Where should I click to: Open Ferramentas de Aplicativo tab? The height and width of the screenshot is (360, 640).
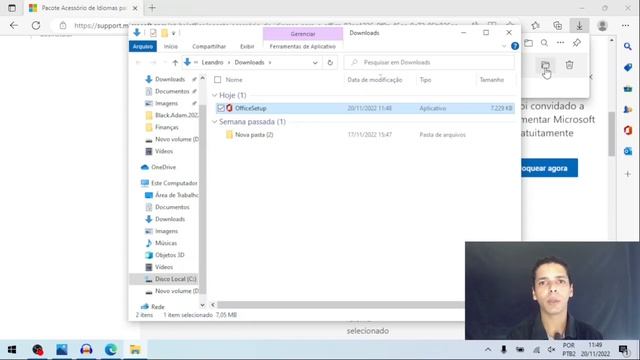click(x=302, y=46)
